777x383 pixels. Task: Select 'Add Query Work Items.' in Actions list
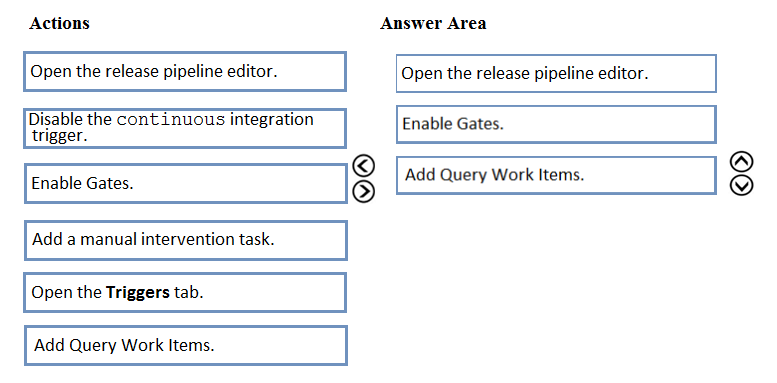click(x=186, y=345)
